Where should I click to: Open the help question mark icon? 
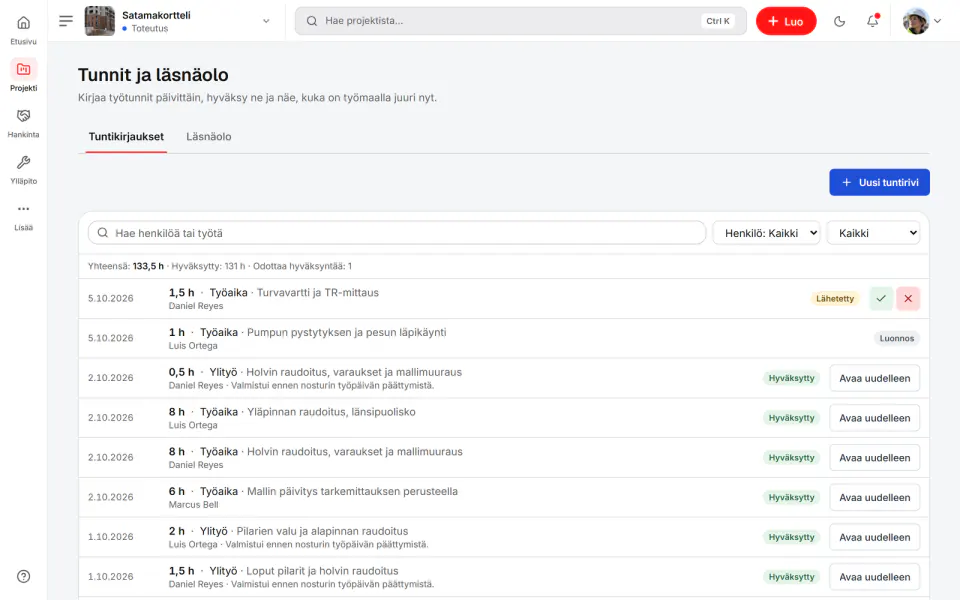23,576
